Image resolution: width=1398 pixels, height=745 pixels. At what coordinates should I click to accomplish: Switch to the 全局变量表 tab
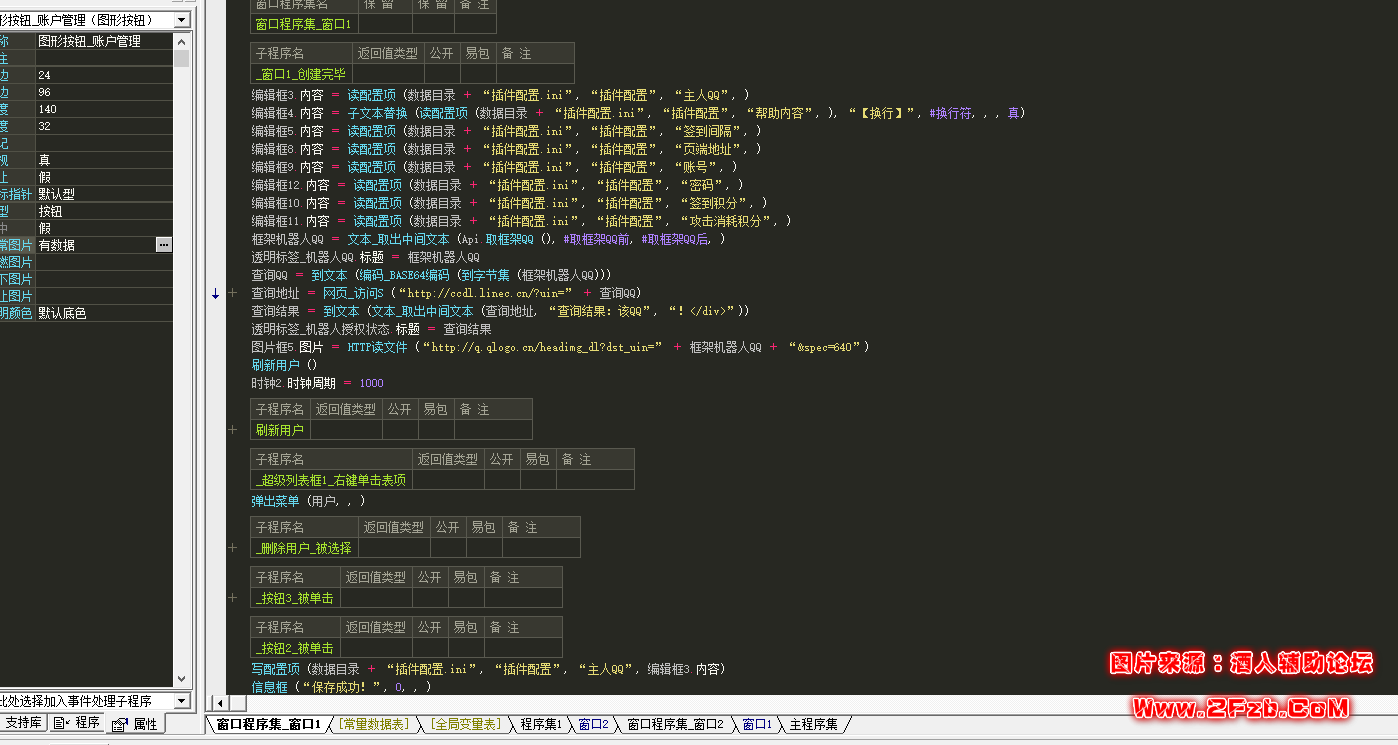point(466,724)
